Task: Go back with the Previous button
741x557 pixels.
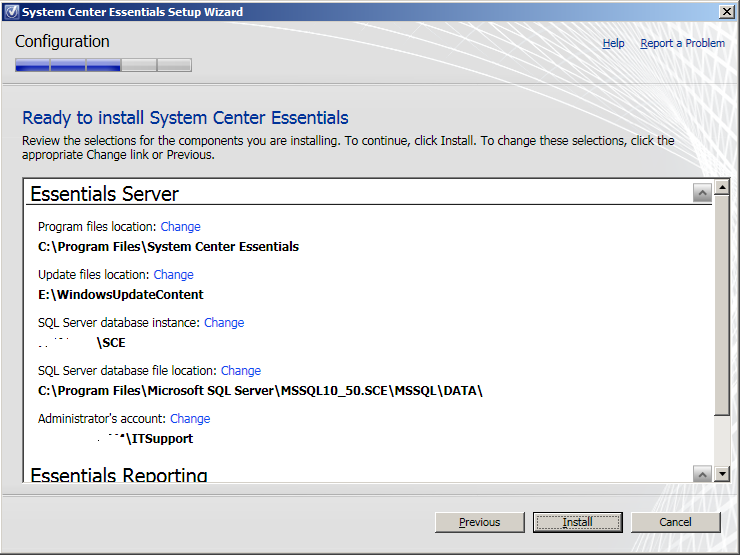Action: click(480, 522)
